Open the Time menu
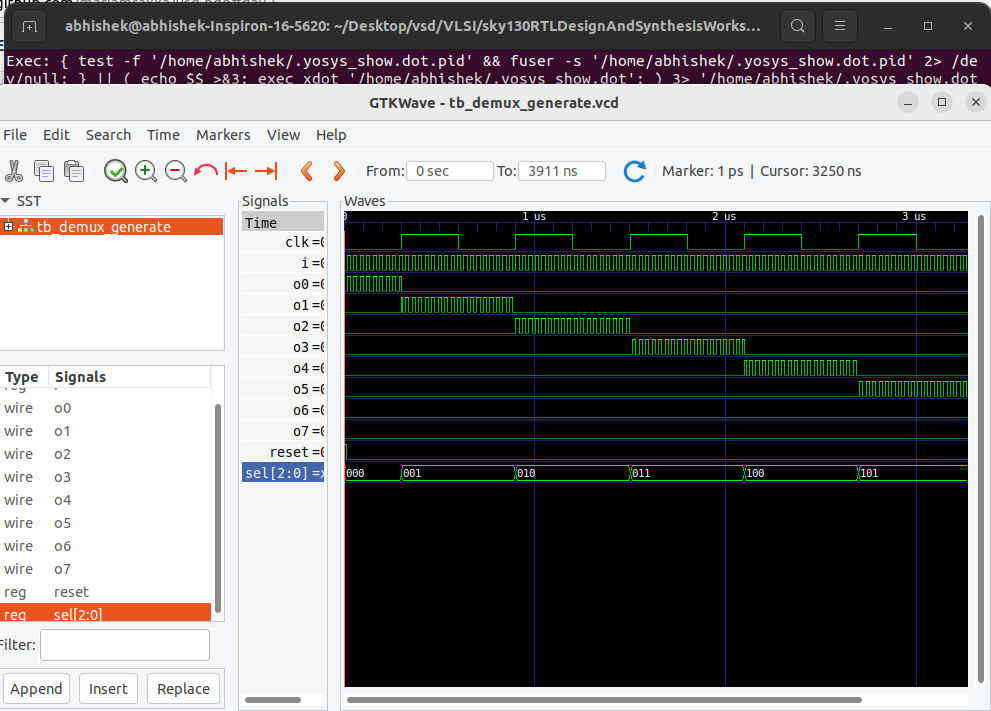The width and height of the screenshot is (991, 711). (x=164, y=134)
